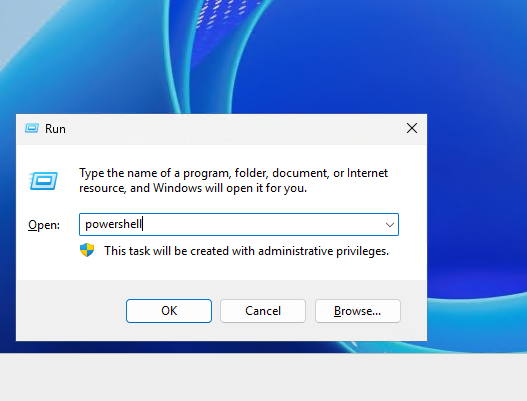Cancel the Run dialog
527x401 pixels.
[x=263, y=311]
